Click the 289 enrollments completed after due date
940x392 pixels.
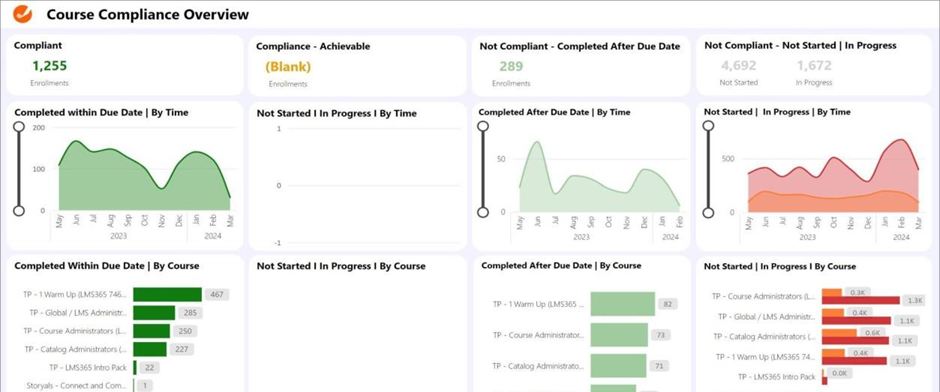[x=511, y=66]
